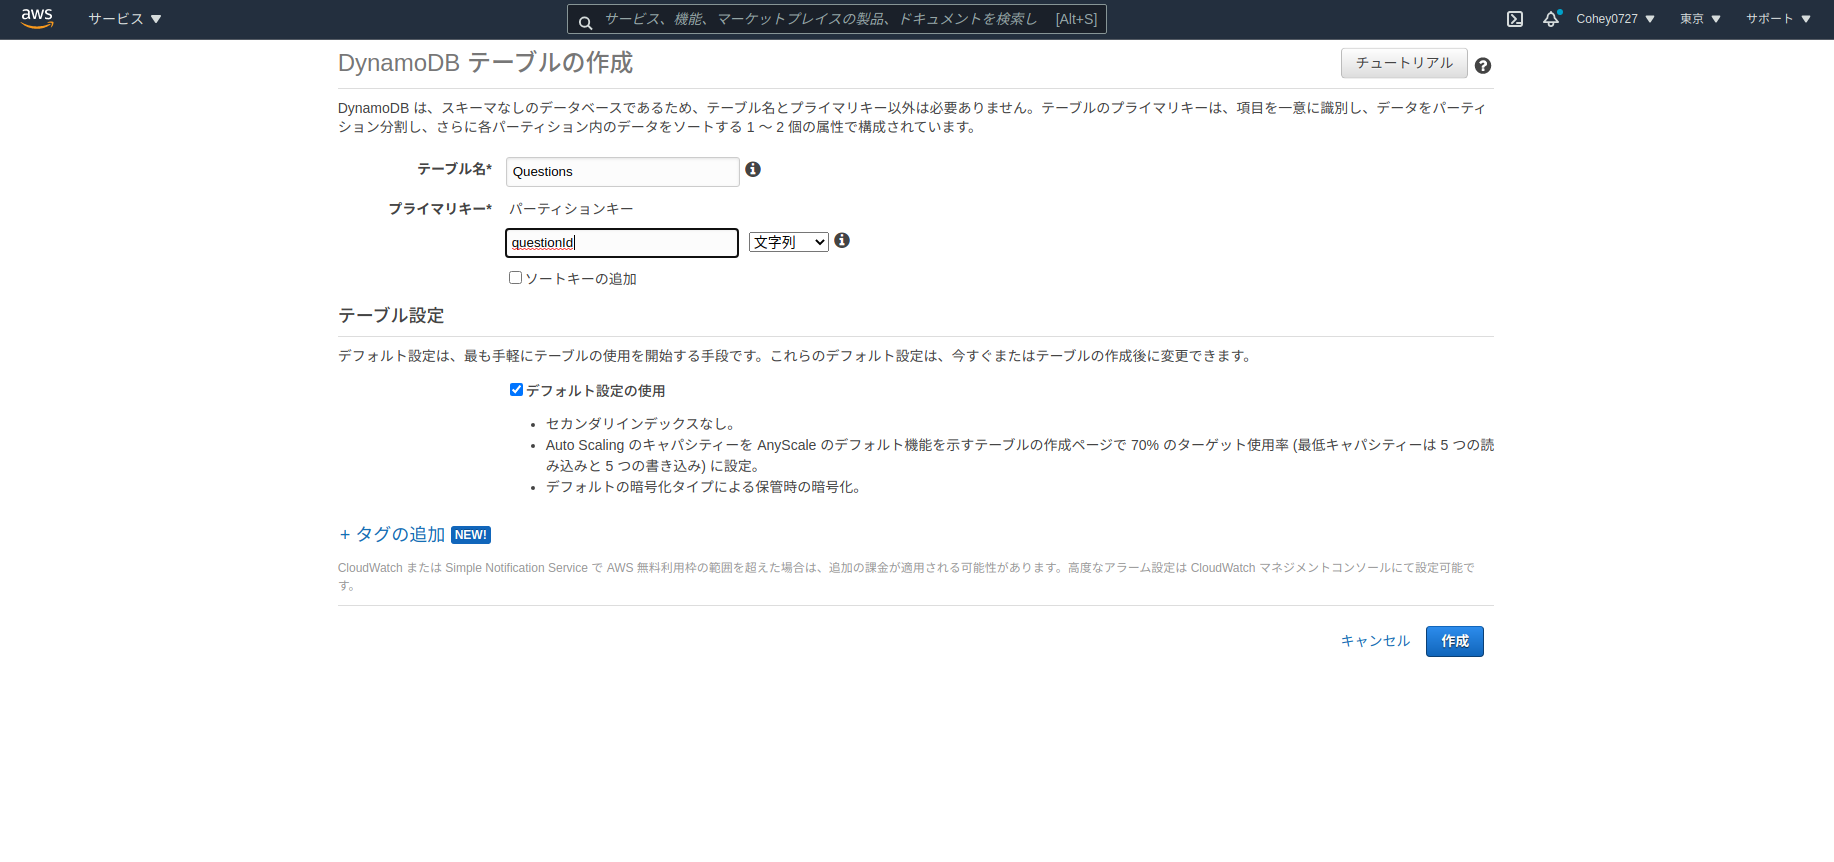Viewport: 1834px width, 862px height.
Task: Click the キャンセル link
Action: [x=1375, y=641]
